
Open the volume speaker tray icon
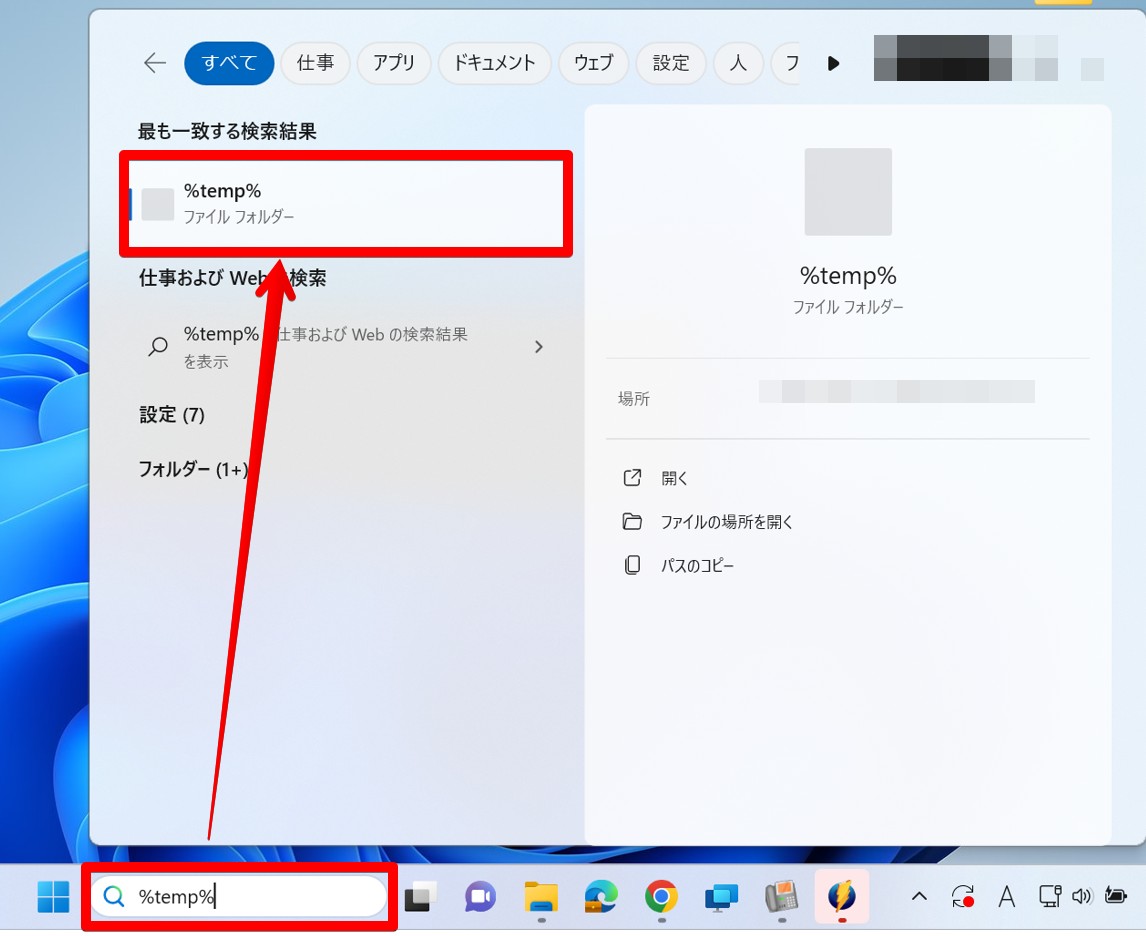[x=1082, y=897]
